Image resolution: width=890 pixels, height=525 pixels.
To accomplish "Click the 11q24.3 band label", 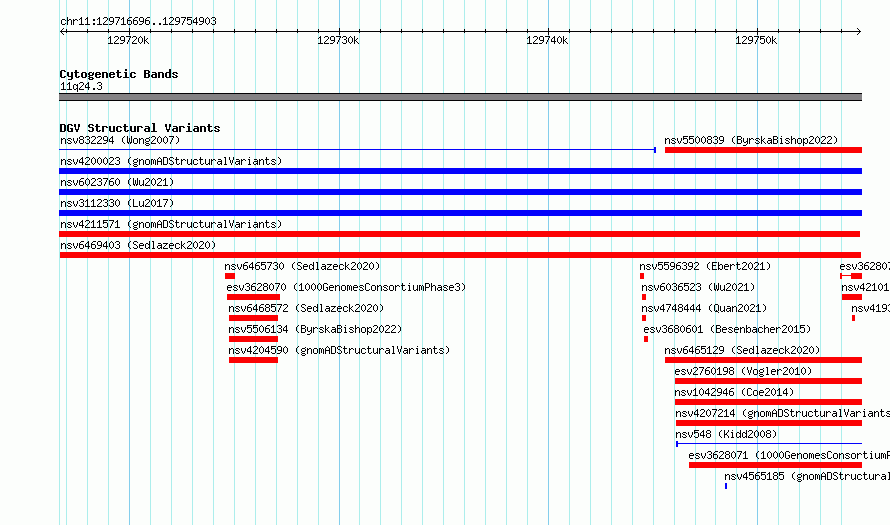I will 81,86.
